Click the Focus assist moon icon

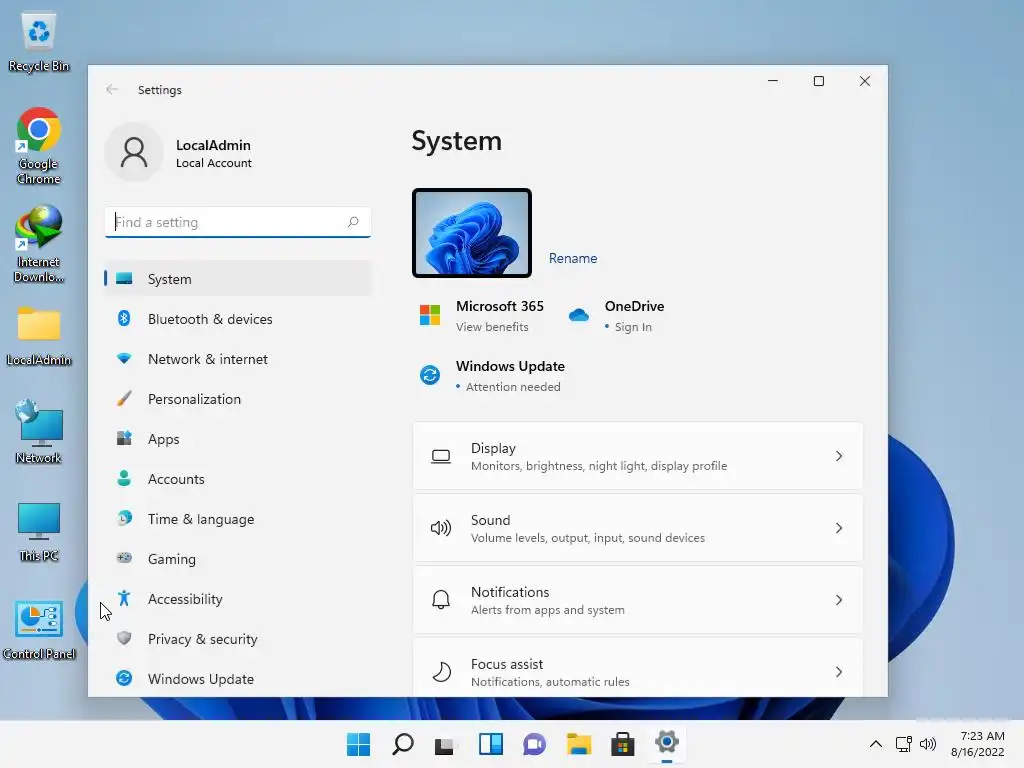pos(441,672)
